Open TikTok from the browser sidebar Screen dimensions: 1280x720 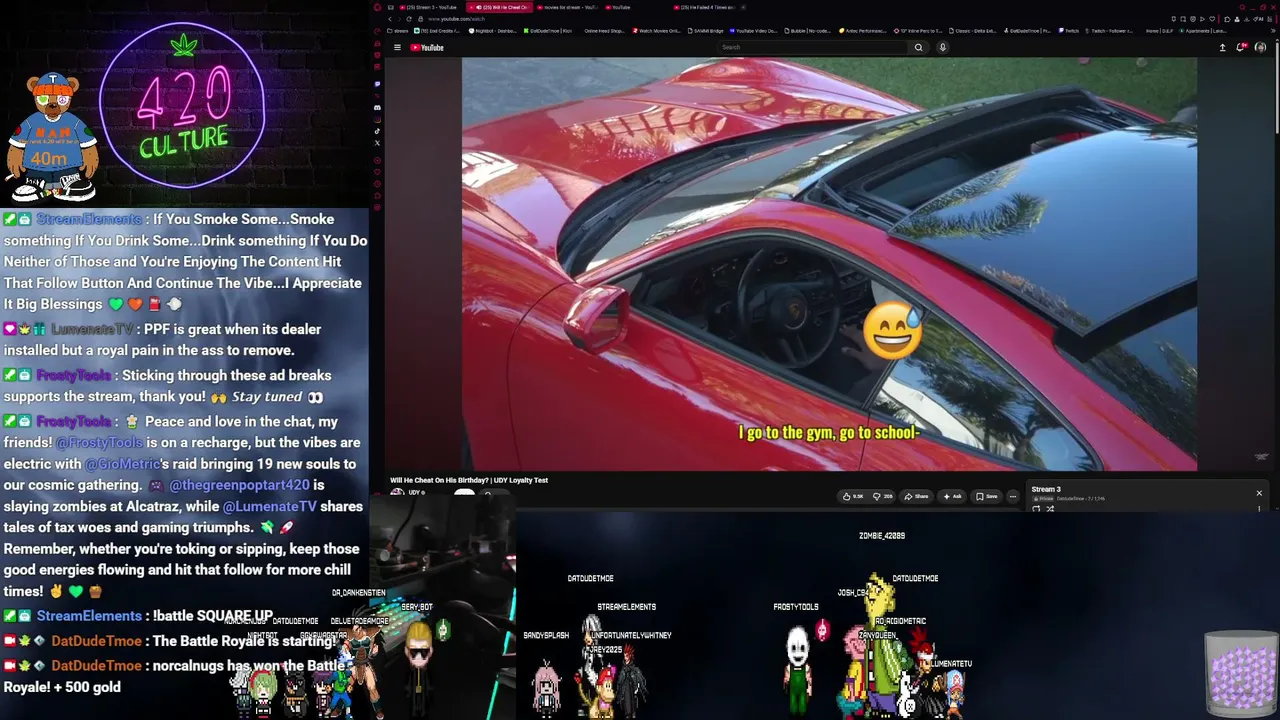377,131
